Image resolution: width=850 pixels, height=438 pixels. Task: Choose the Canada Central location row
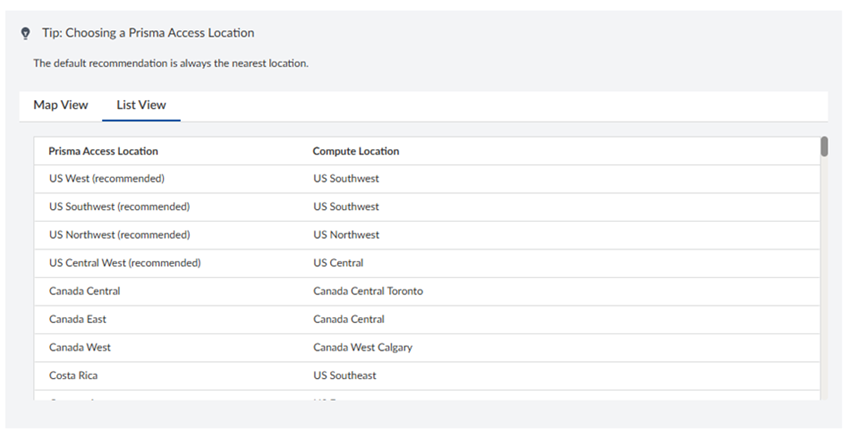pyautogui.click(x=85, y=291)
